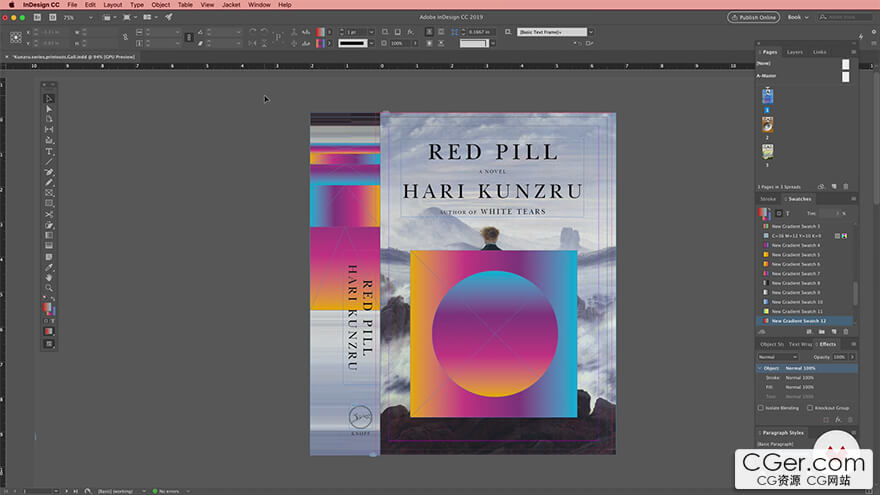Select page 3 thumbnail in Pages panel
The height and width of the screenshot is (495, 880).
[x=767, y=151]
